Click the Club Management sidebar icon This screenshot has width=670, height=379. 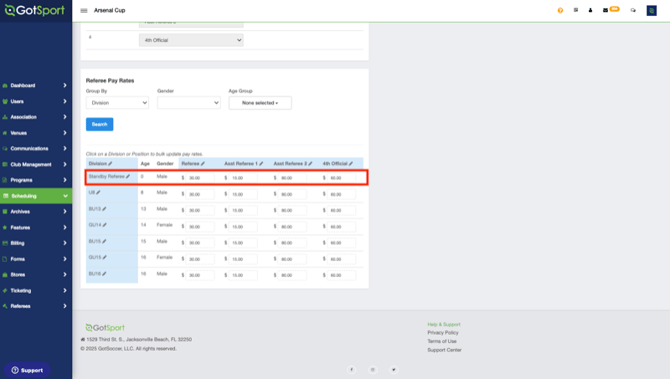[5, 165]
